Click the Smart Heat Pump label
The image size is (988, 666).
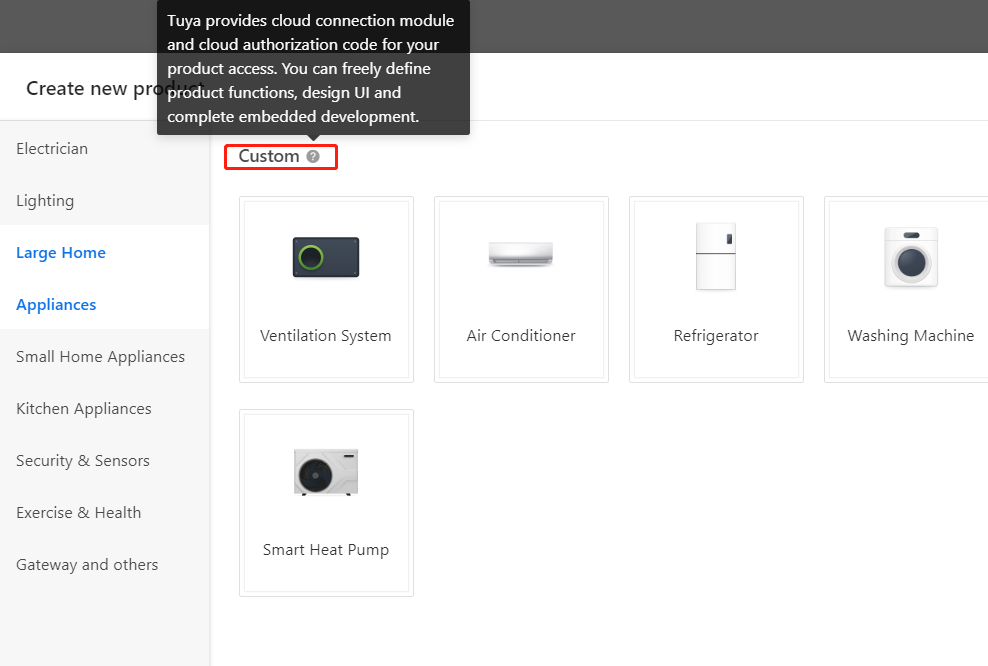coord(326,550)
